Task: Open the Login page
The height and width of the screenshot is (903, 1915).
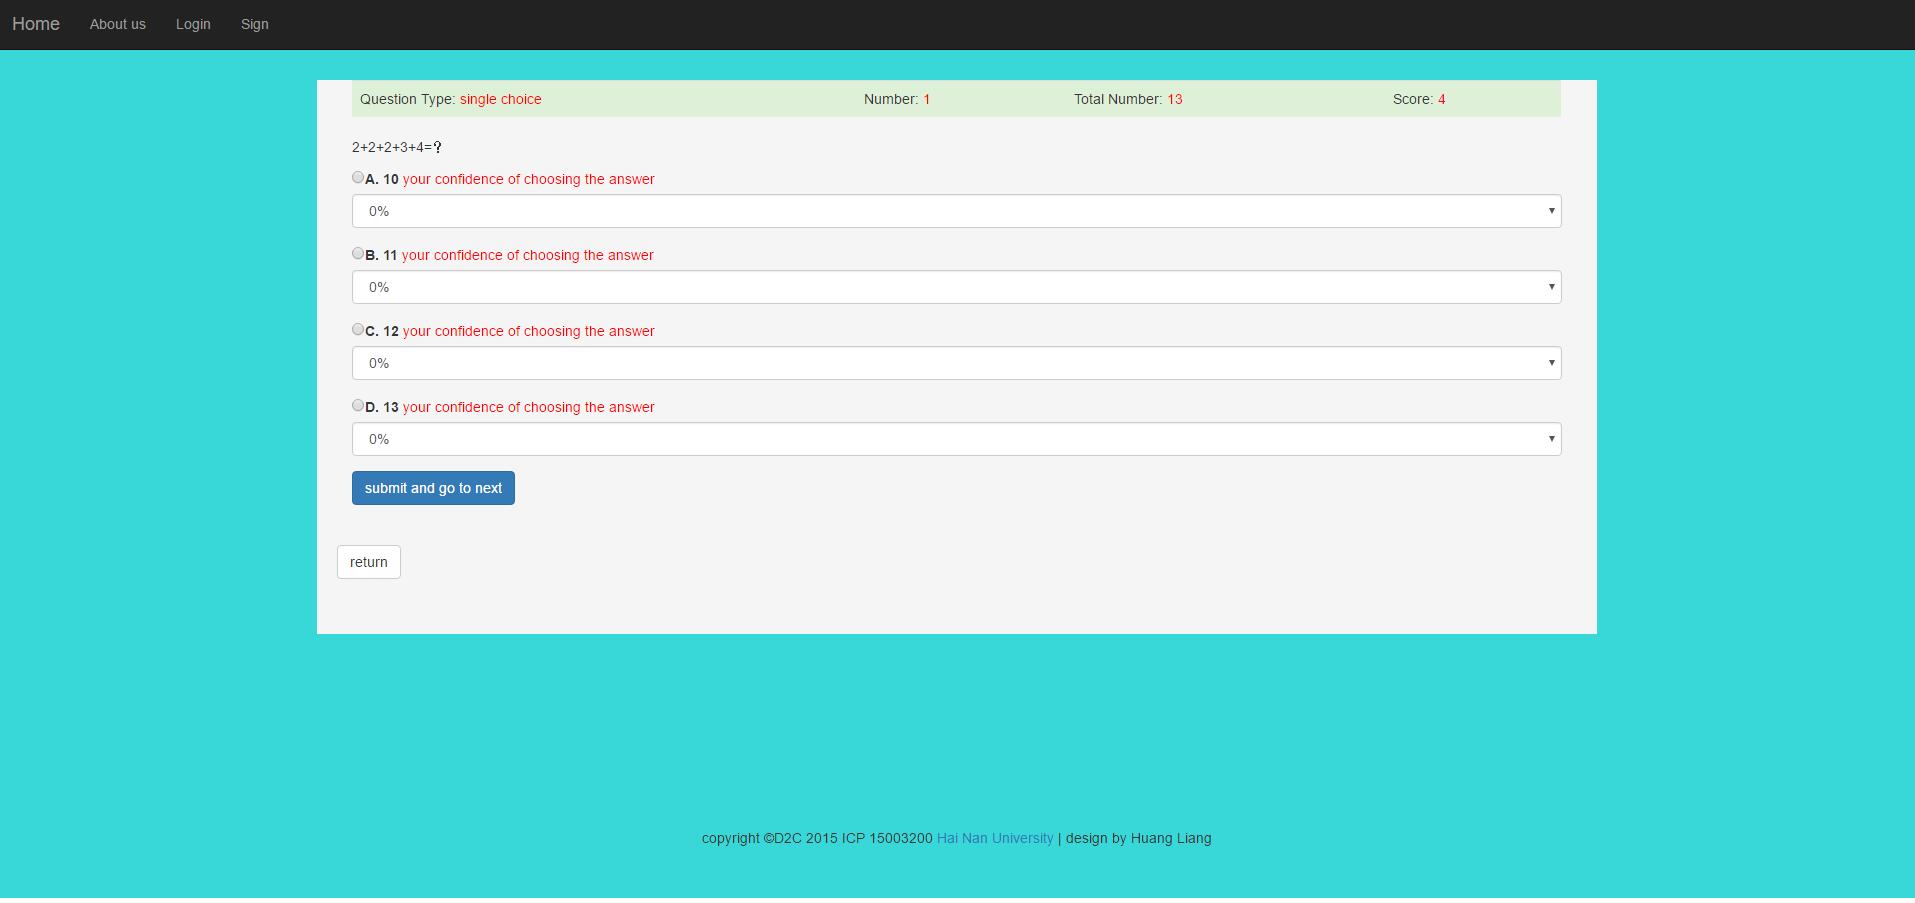Action: pos(193,24)
